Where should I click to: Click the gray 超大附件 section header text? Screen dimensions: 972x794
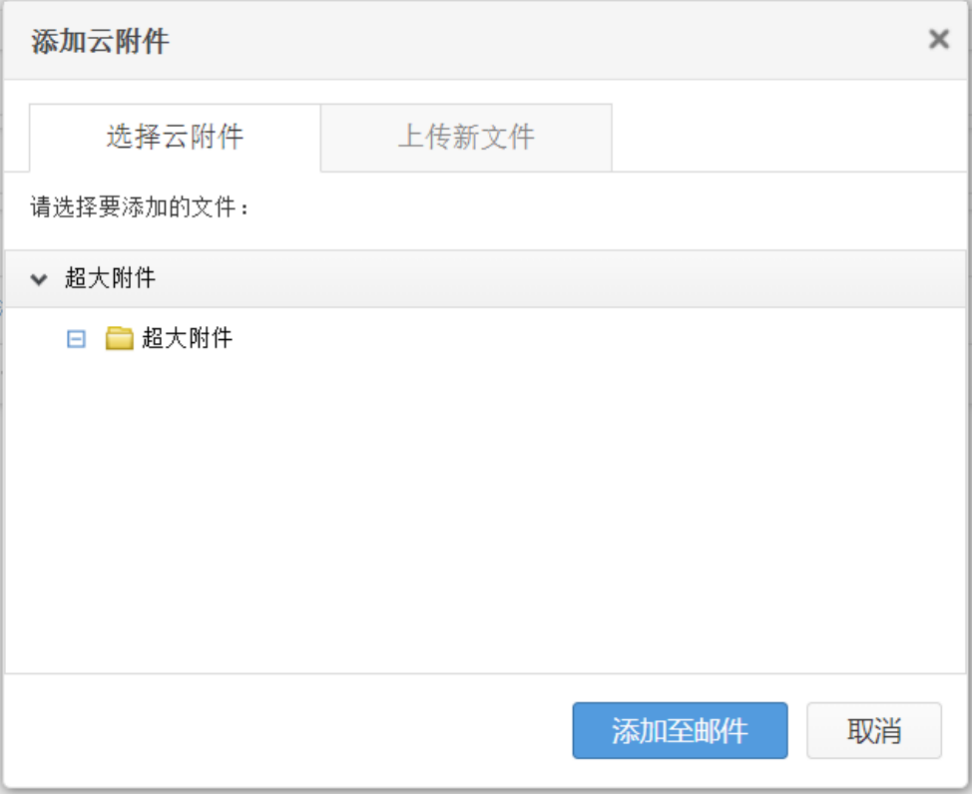tap(110, 278)
